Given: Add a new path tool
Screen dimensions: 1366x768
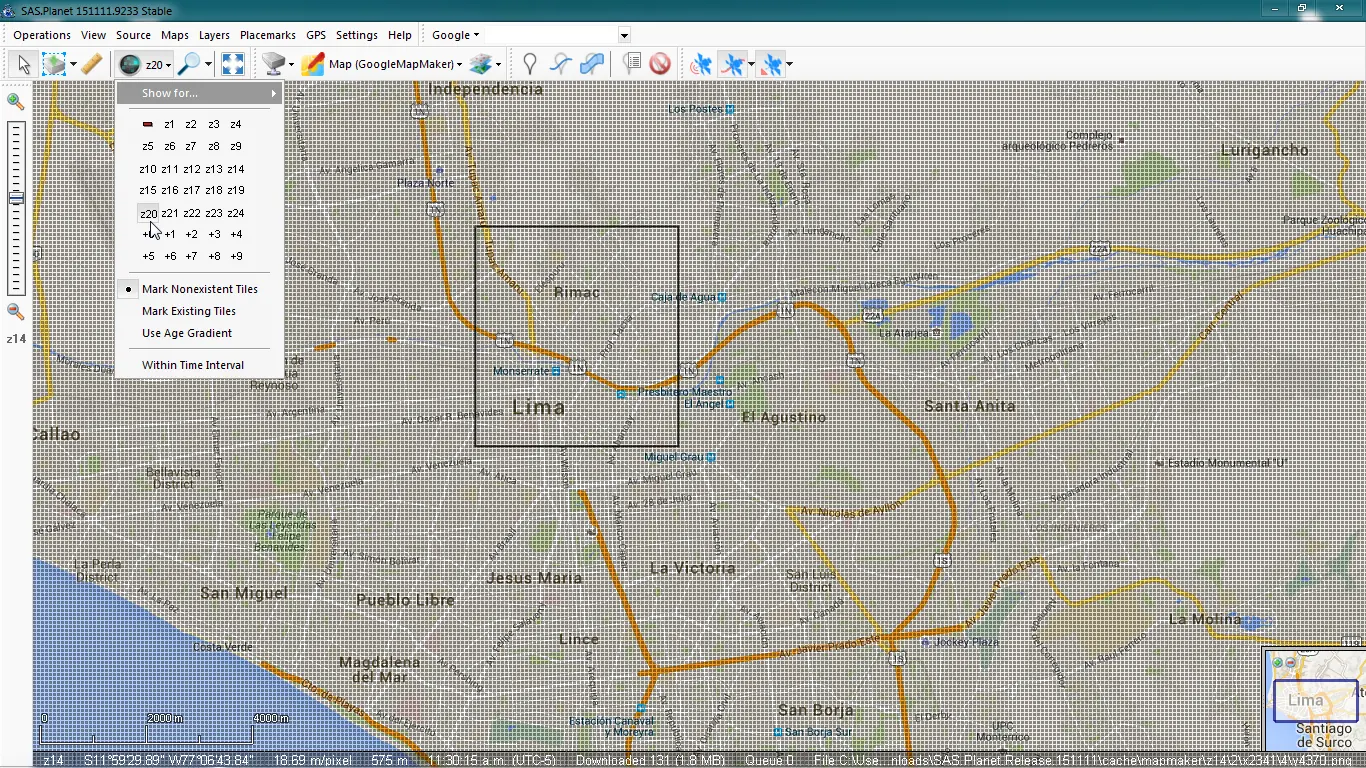Looking at the screenshot, I should (x=561, y=64).
